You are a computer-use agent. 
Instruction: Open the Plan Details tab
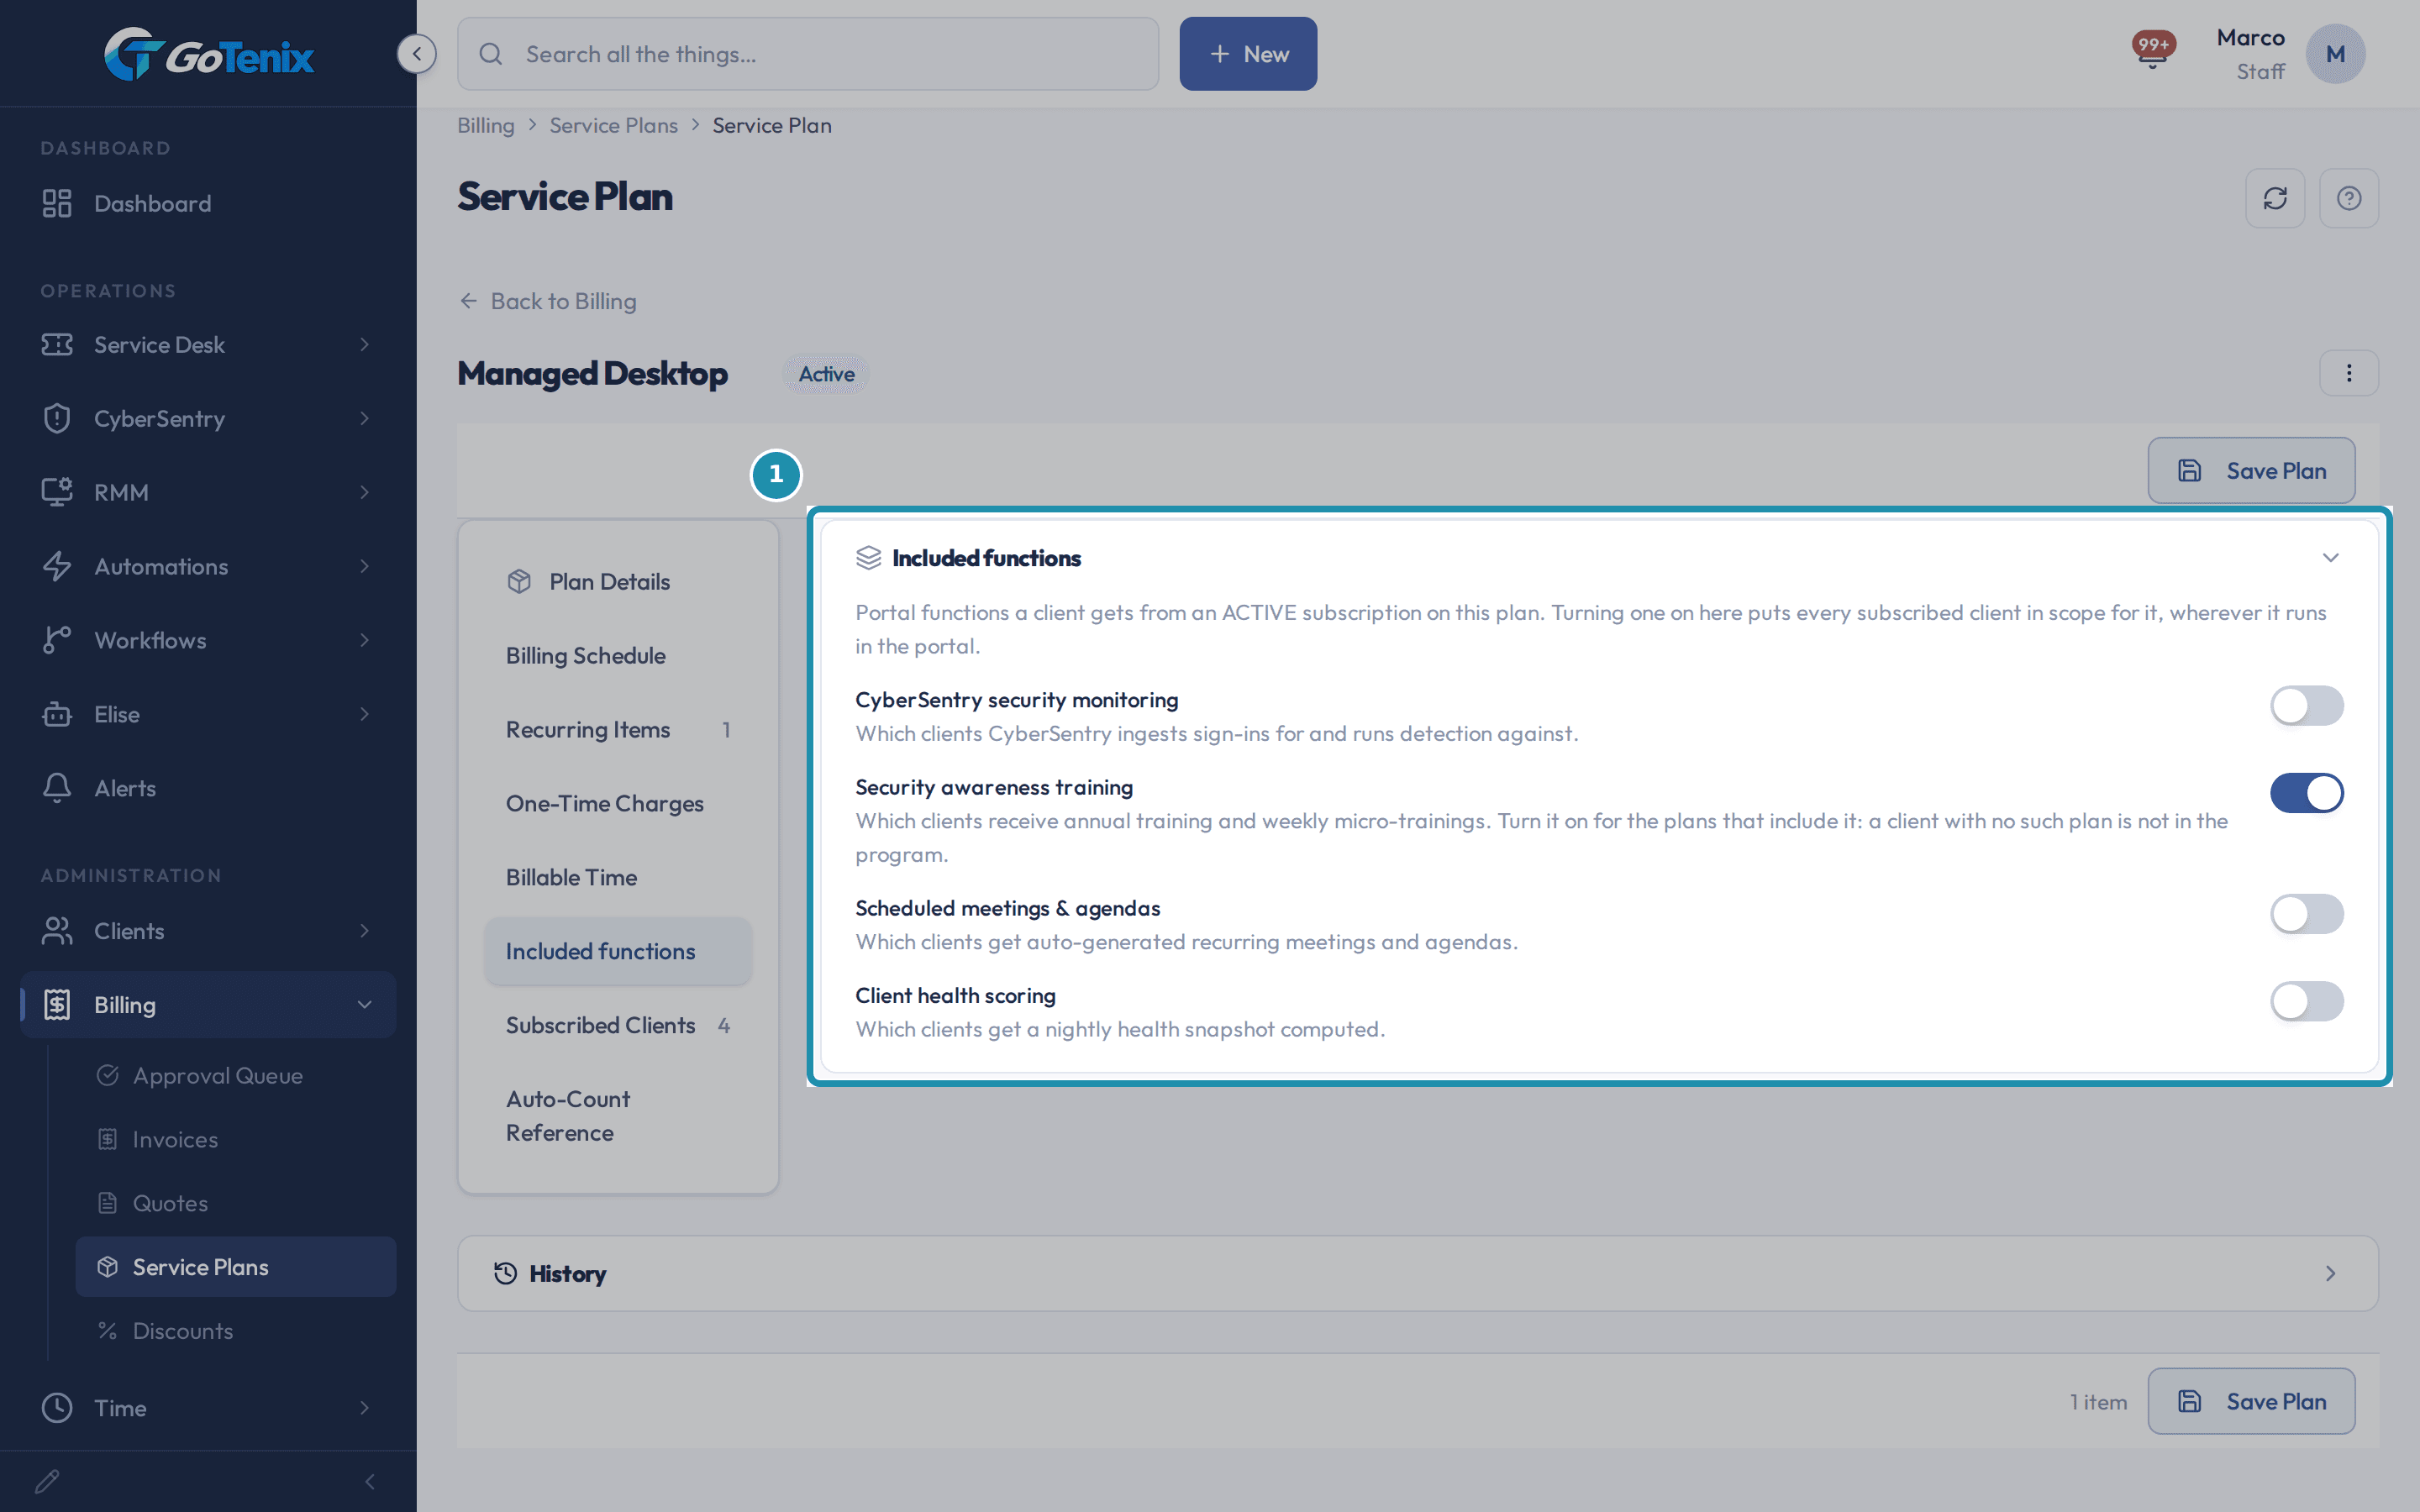[x=618, y=581]
